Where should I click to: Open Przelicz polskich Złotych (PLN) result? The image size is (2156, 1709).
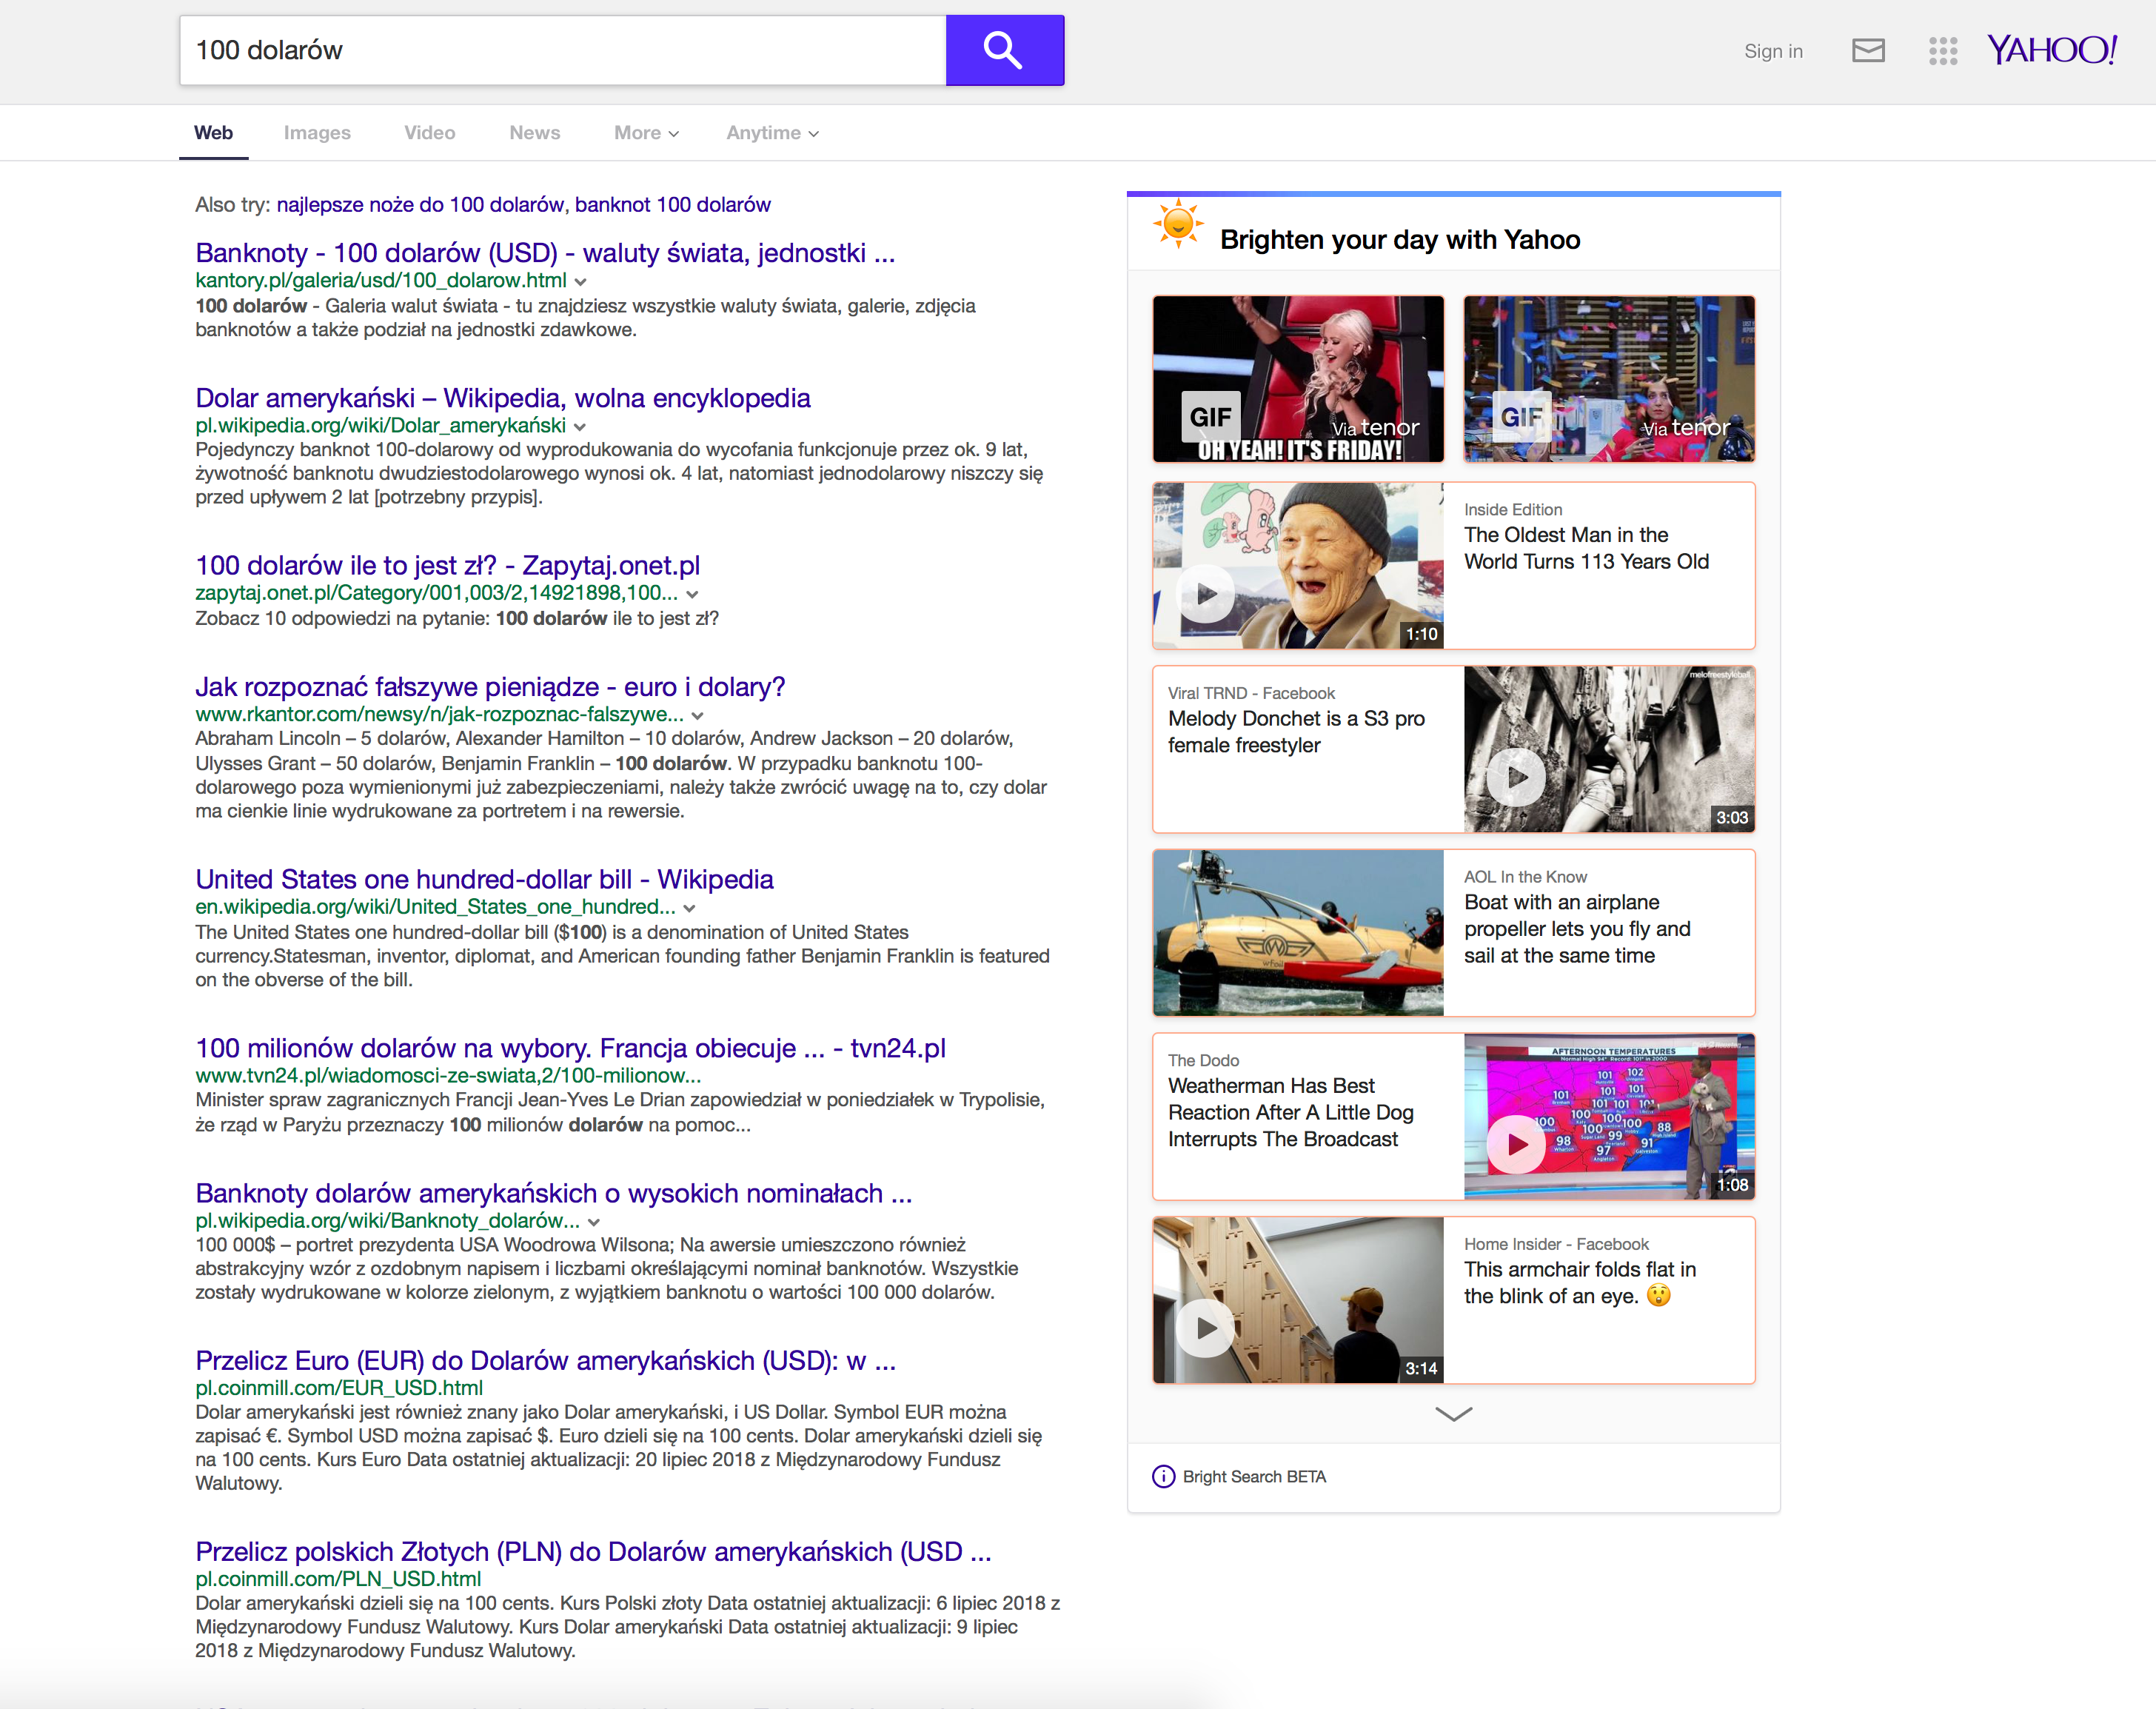pyautogui.click(x=593, y=1551)
